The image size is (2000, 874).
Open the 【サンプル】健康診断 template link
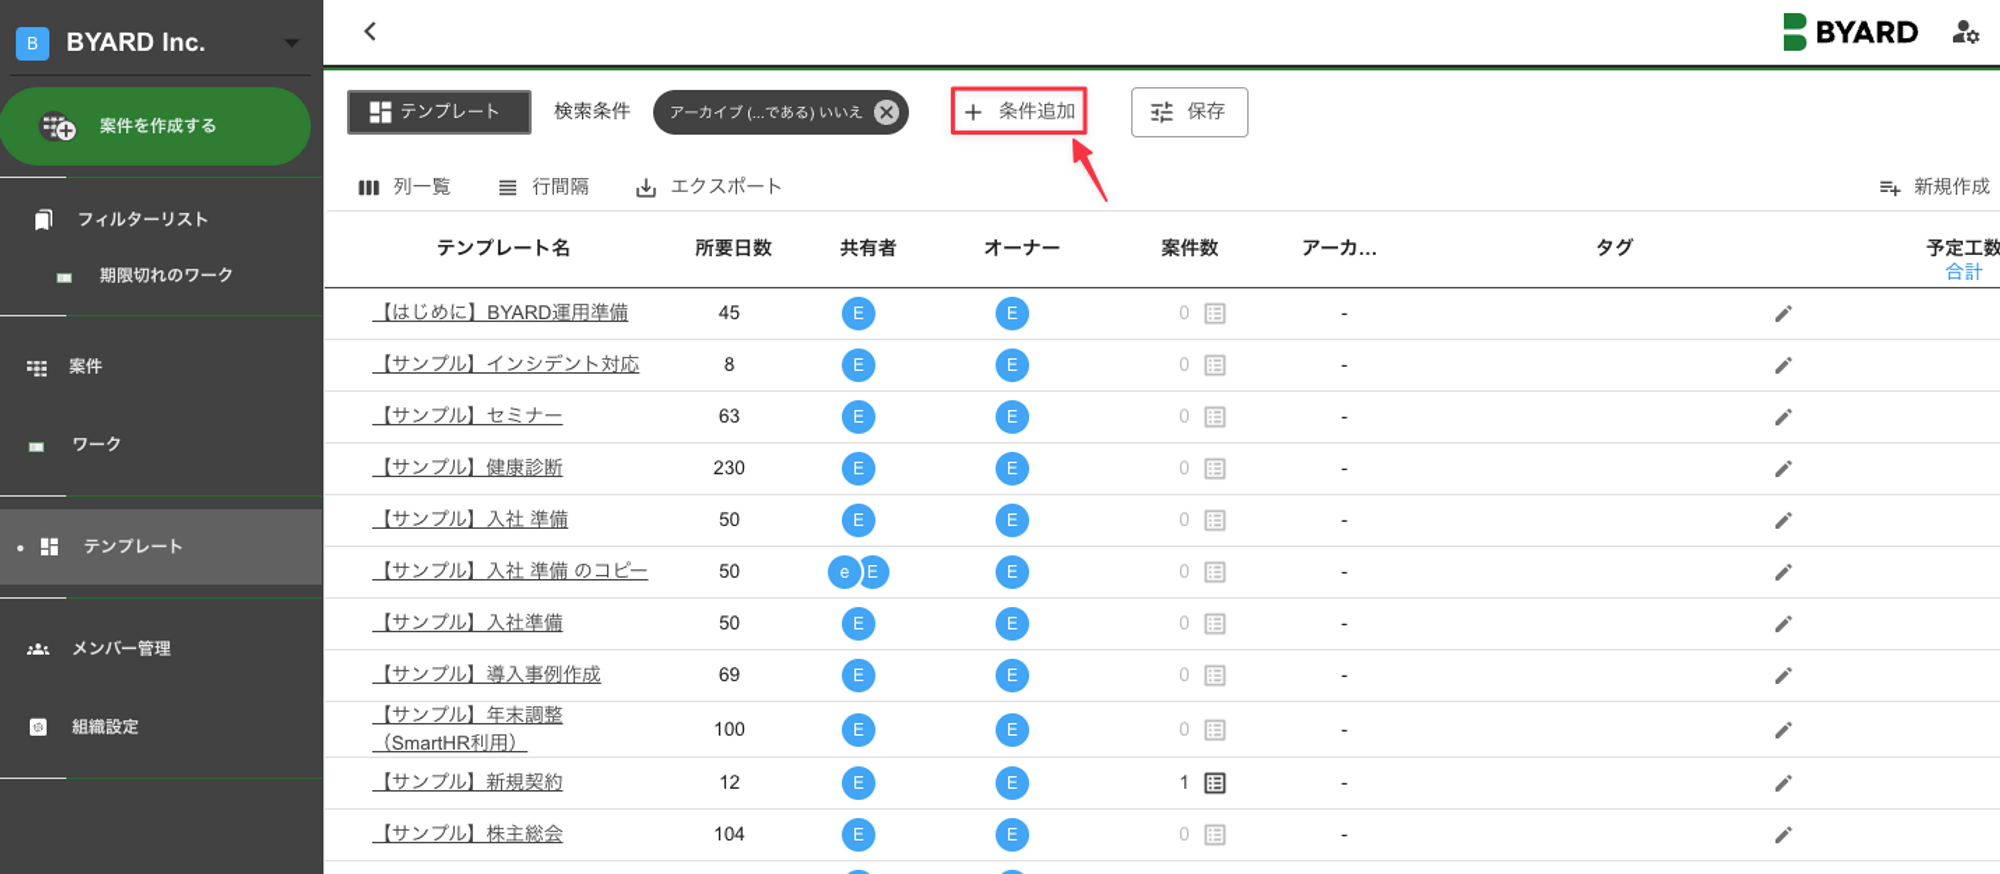pos(468,468)
